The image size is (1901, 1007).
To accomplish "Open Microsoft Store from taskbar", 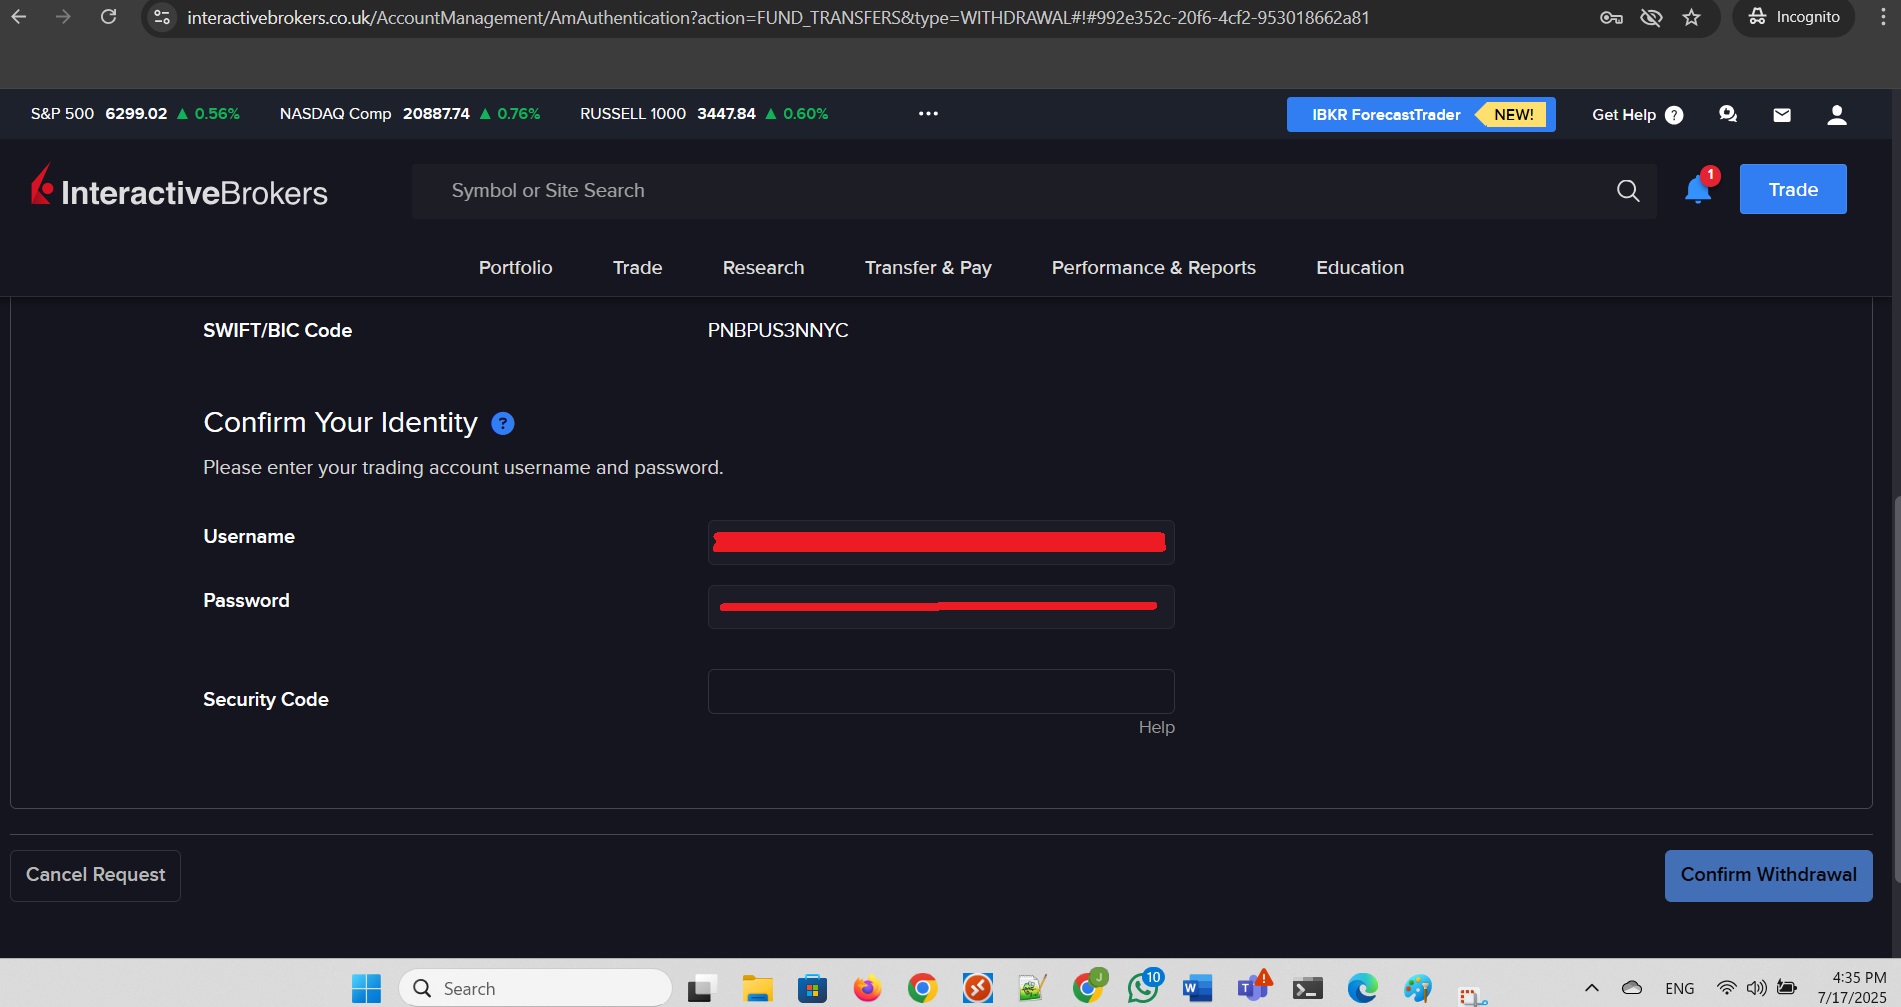I will [812, 988].
